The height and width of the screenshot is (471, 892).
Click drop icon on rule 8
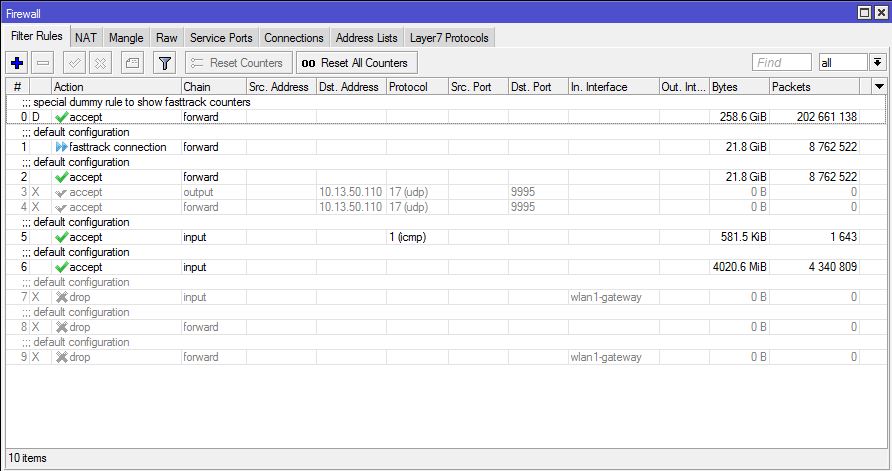click(61, 327)
